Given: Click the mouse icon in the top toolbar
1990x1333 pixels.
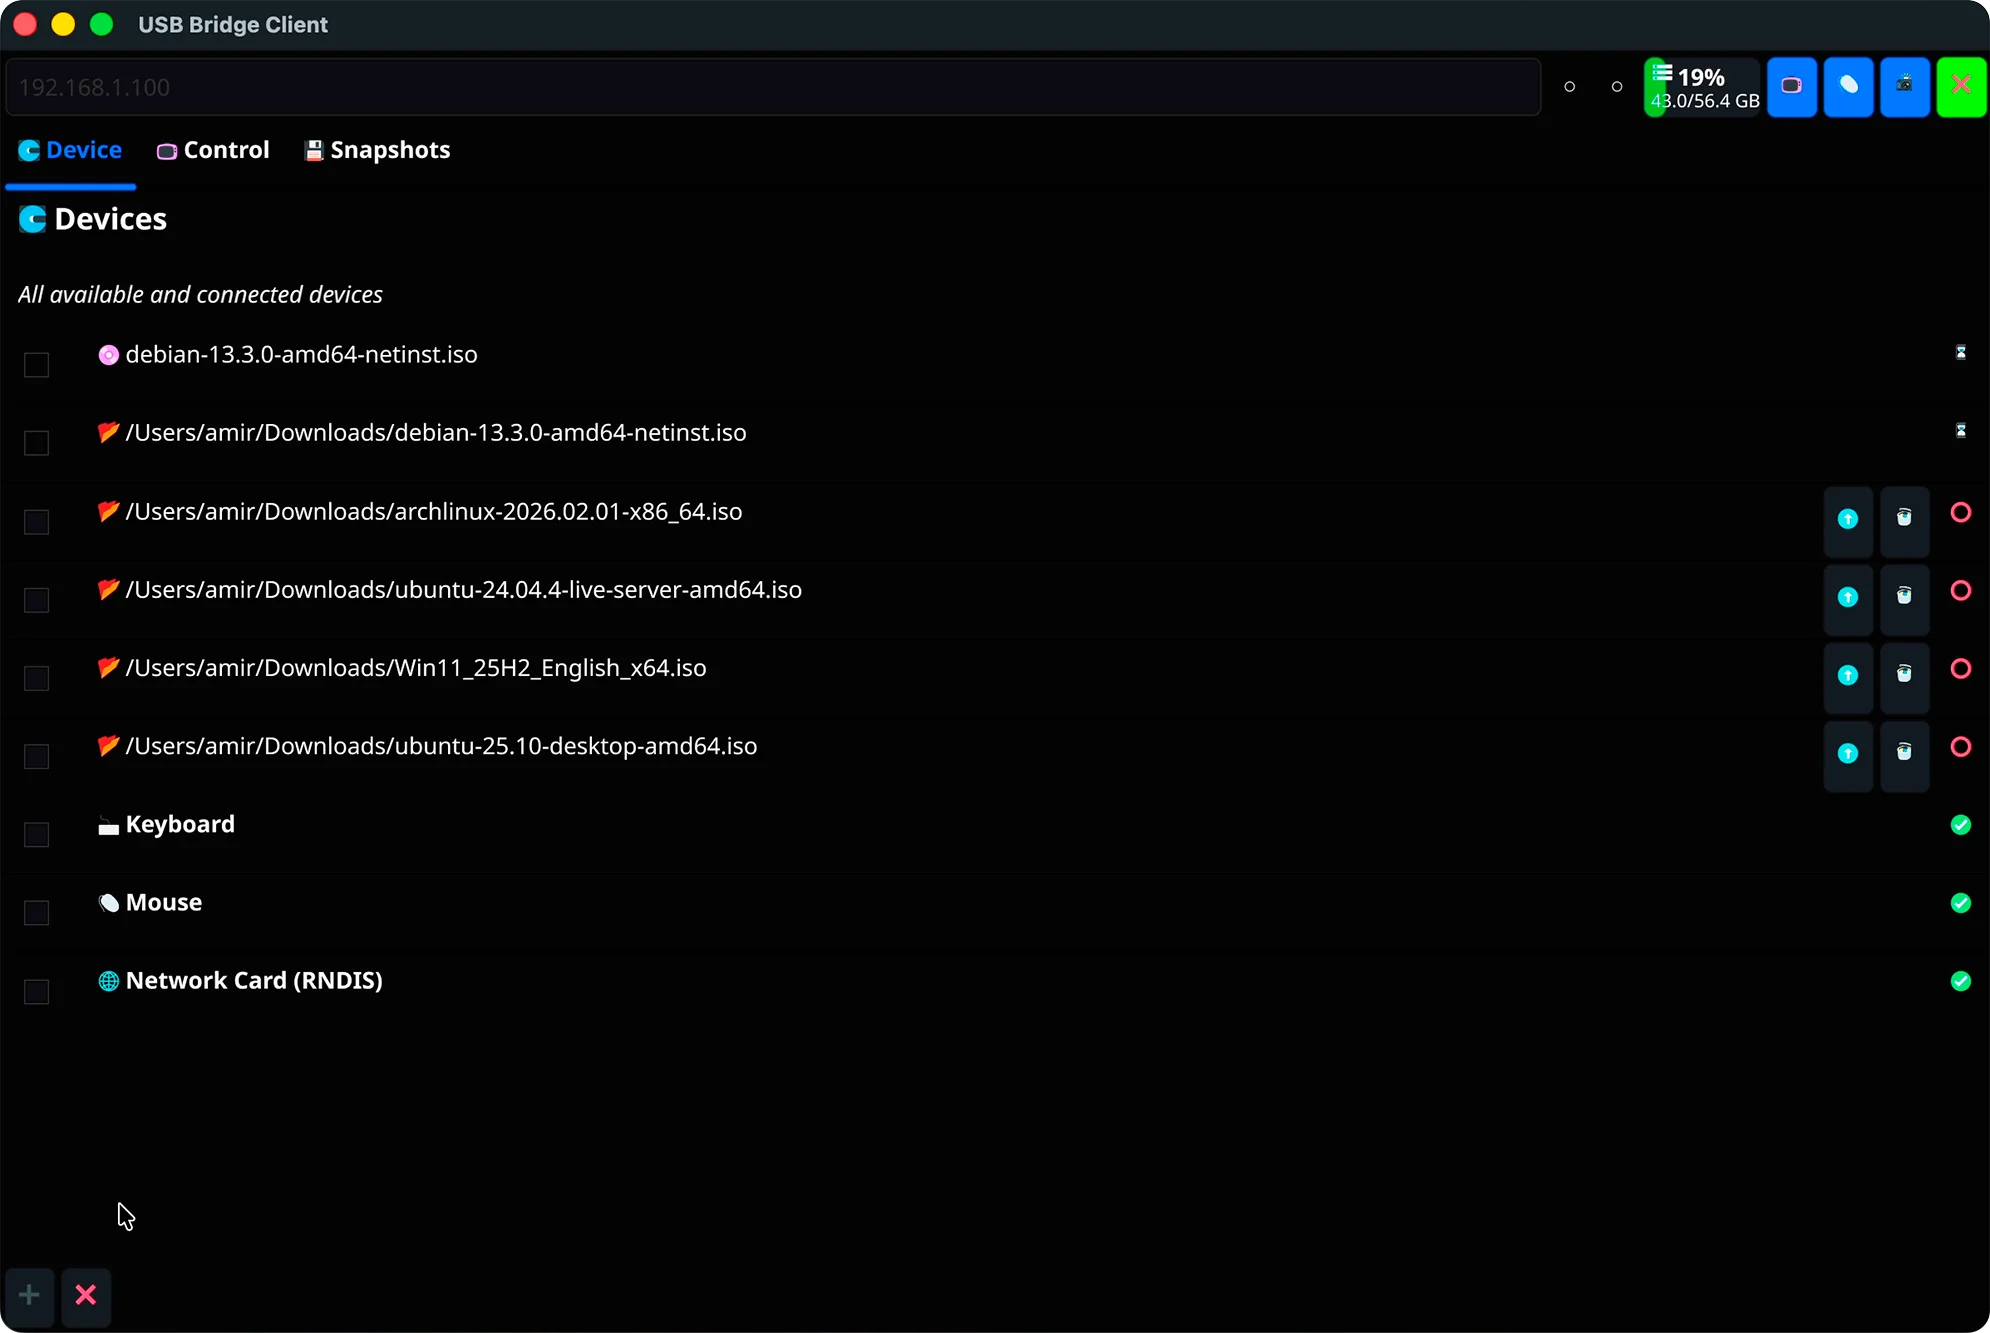Looking at the screenshot, I should [1849, 86].
